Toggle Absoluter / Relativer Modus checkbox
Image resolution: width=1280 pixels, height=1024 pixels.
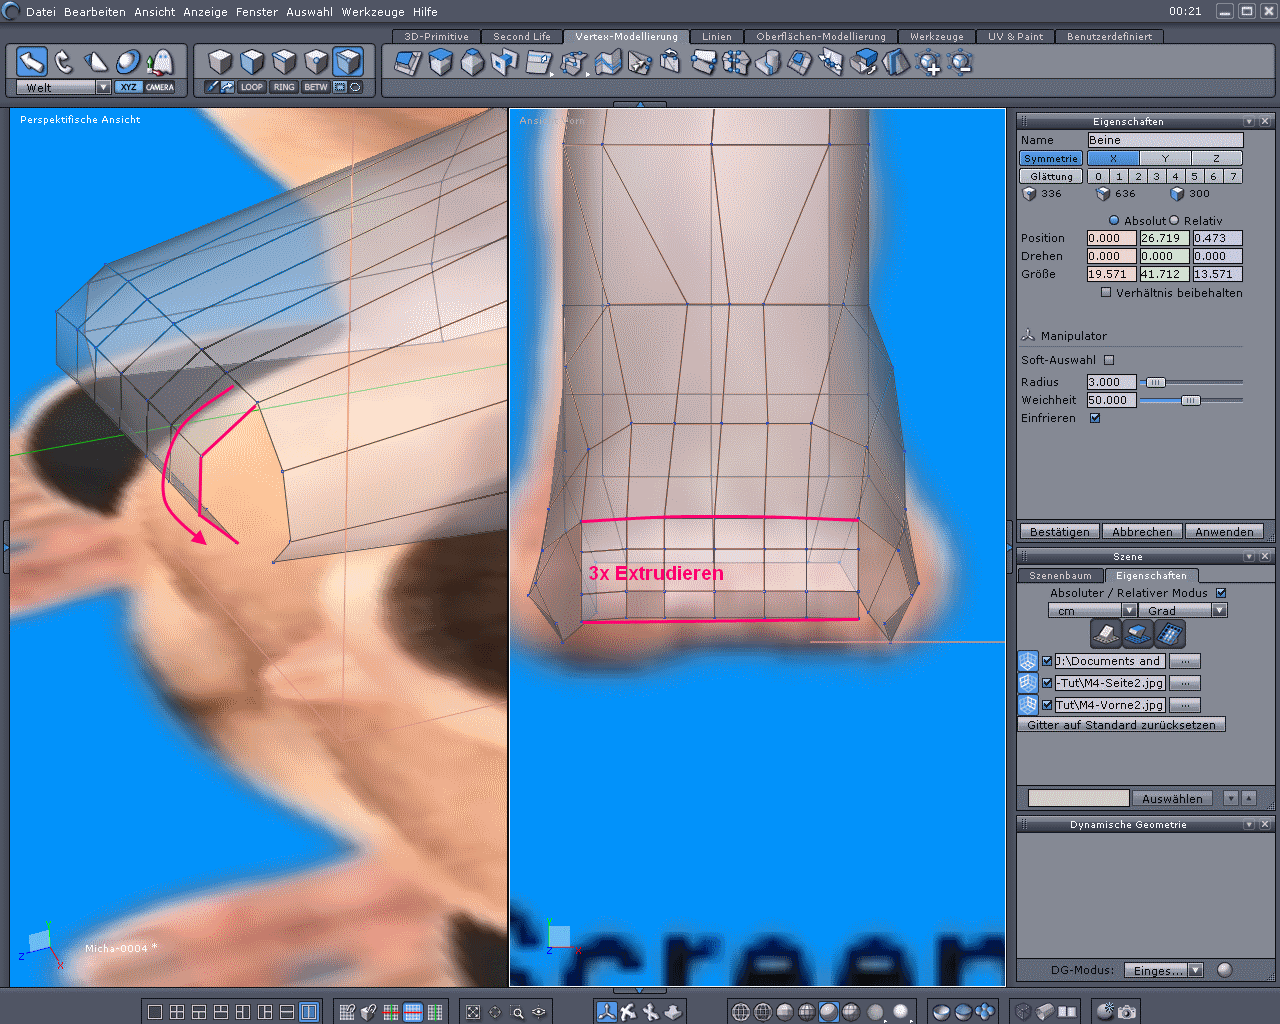1221,593
